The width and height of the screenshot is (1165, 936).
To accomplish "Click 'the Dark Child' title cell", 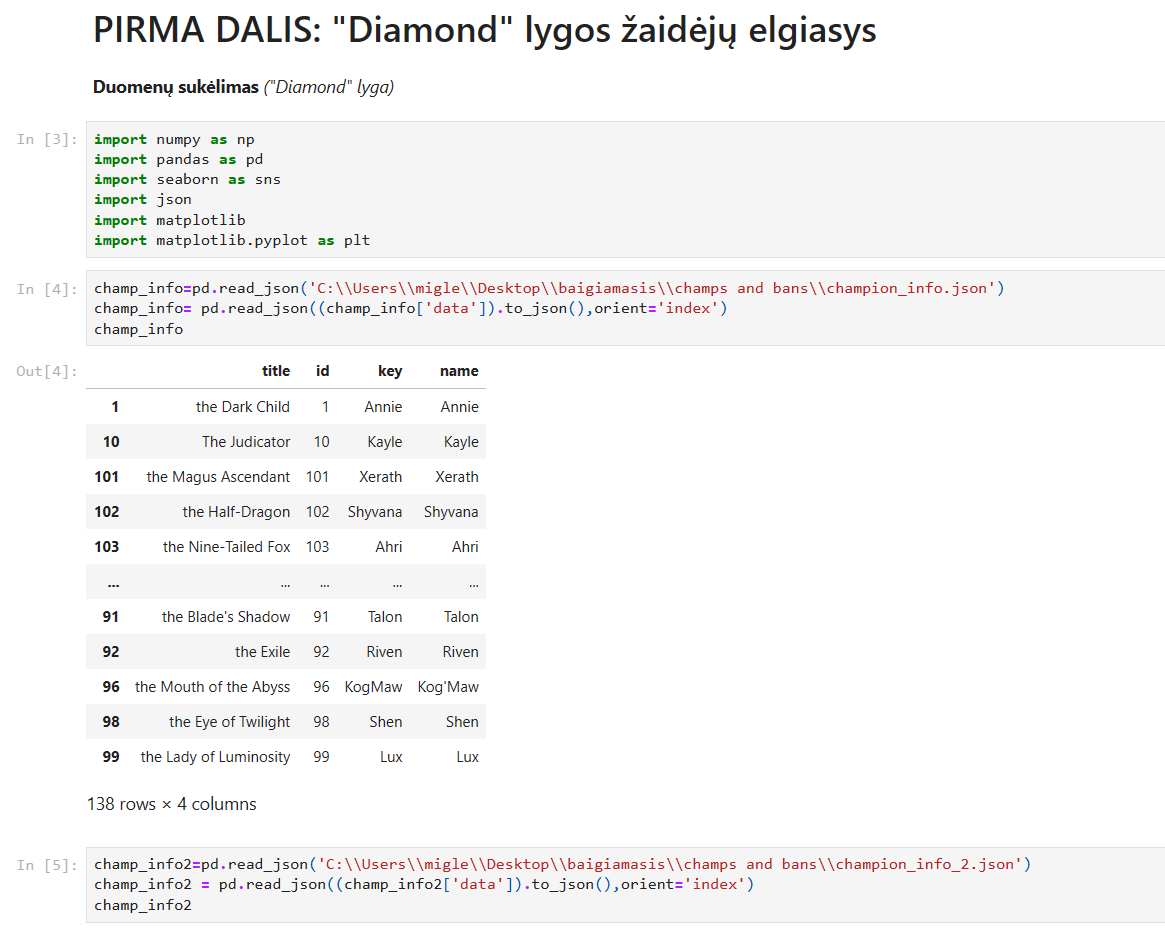I will pos(242,407).
